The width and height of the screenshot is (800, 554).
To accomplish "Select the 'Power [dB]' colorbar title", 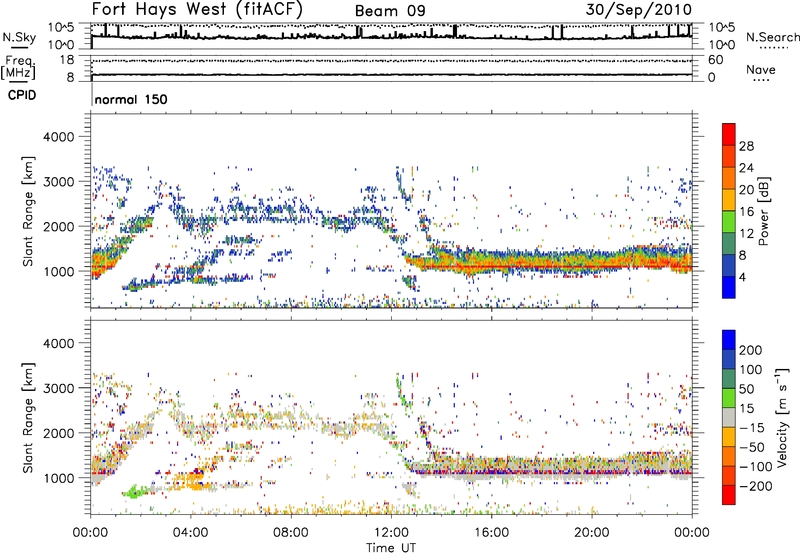I will tap(764, 211).
